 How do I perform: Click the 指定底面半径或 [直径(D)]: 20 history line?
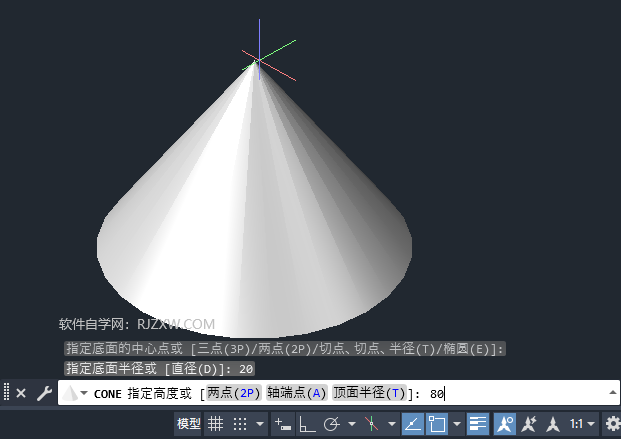coord(159,369)
